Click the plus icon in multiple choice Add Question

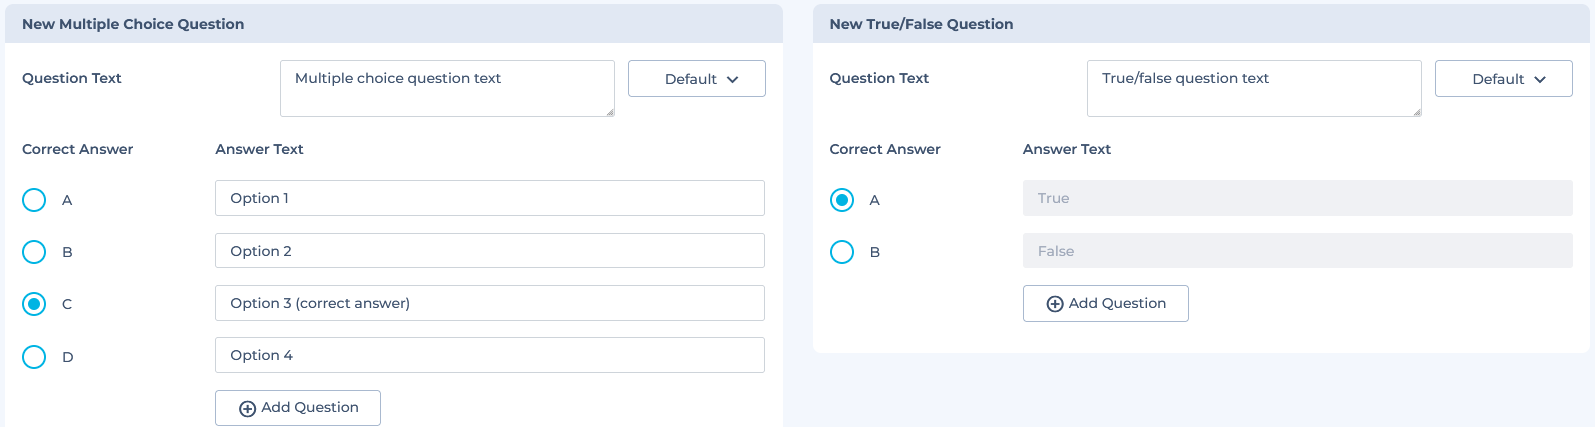[247, 409]
